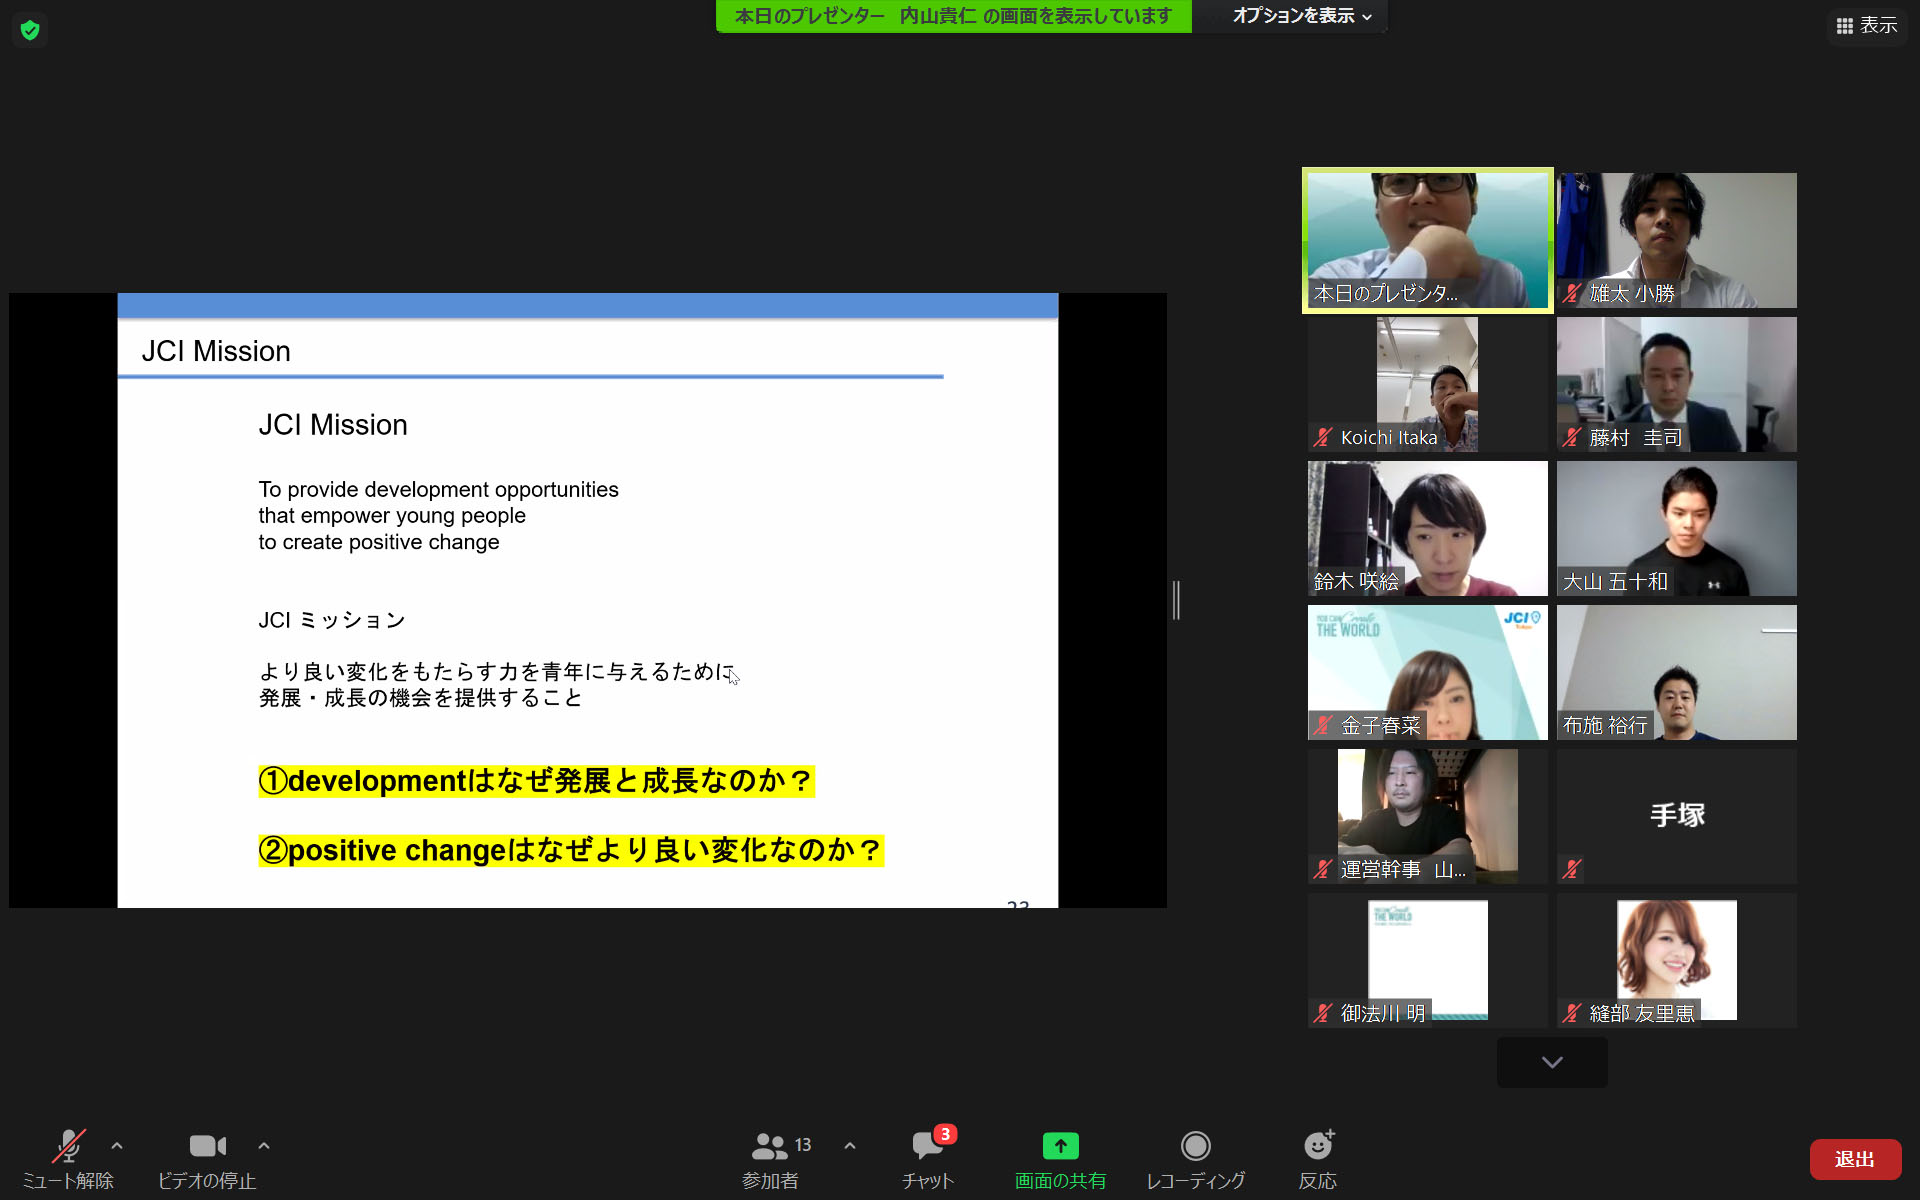The image size is (1920, 1200).
Task: Expand participants options arrow
Action: point(850,1146)
